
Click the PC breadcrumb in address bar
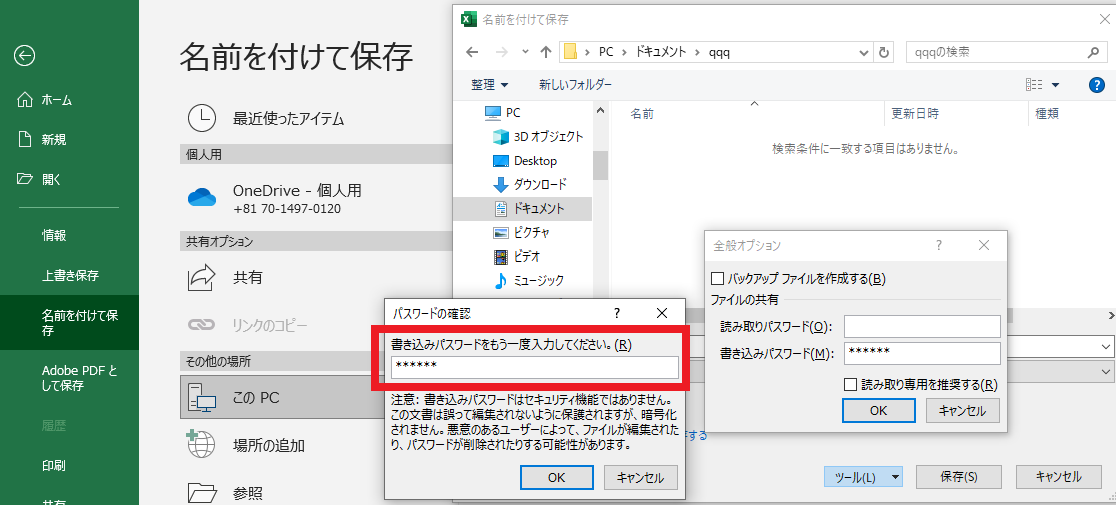(606, 52)
